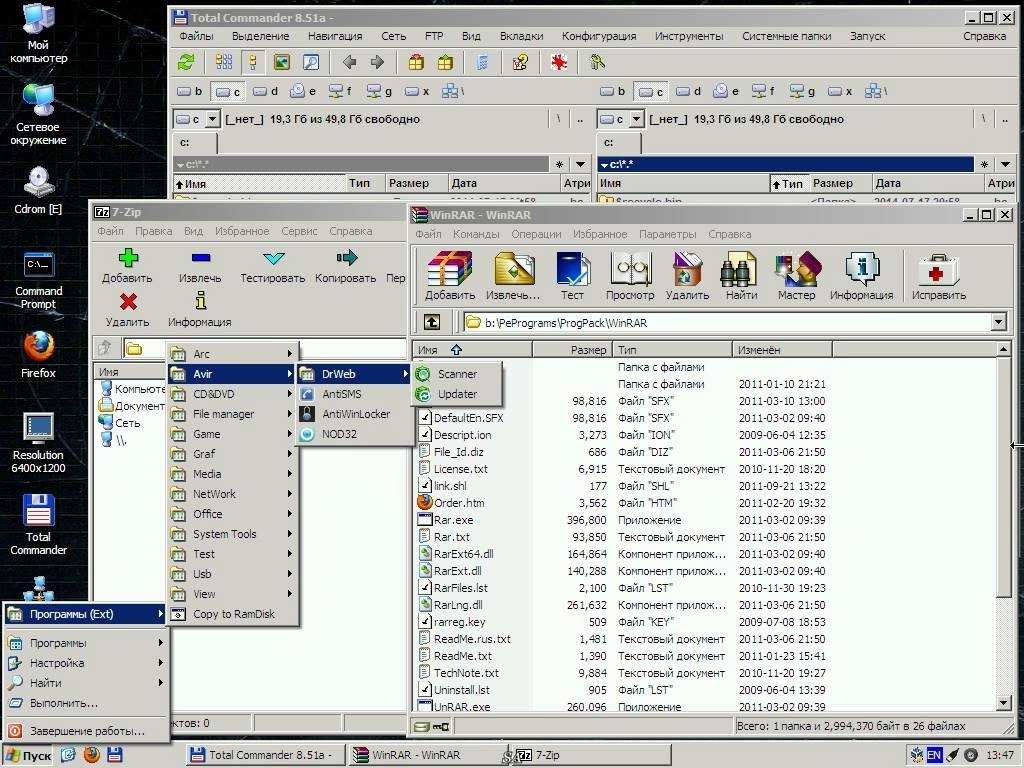This screenshot has height=768, width=1024.
Task: Select AntiWinLocker in Avir submenu
Action: click(x=355, y=414)
